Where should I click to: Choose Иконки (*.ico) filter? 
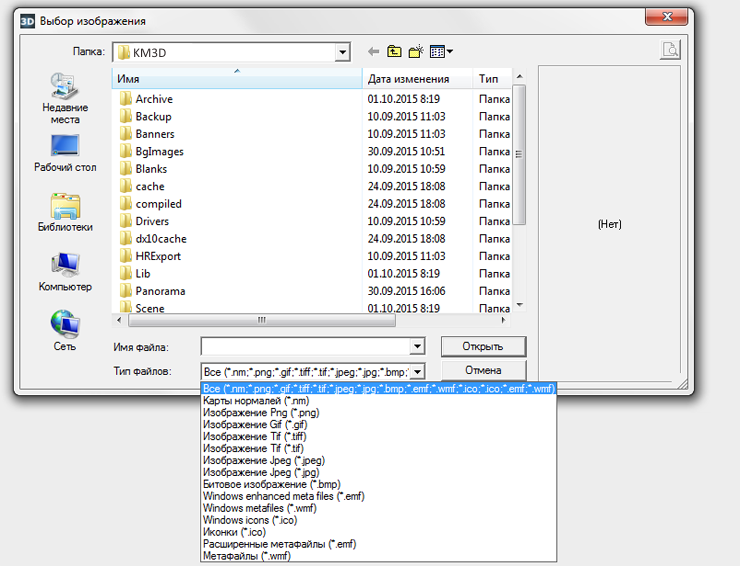[378, 532]
